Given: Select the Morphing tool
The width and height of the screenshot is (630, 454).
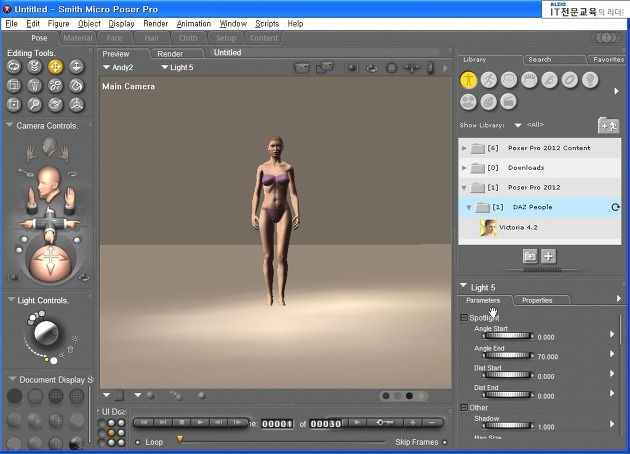Looking at the screenshot, I should coord(55,104).
